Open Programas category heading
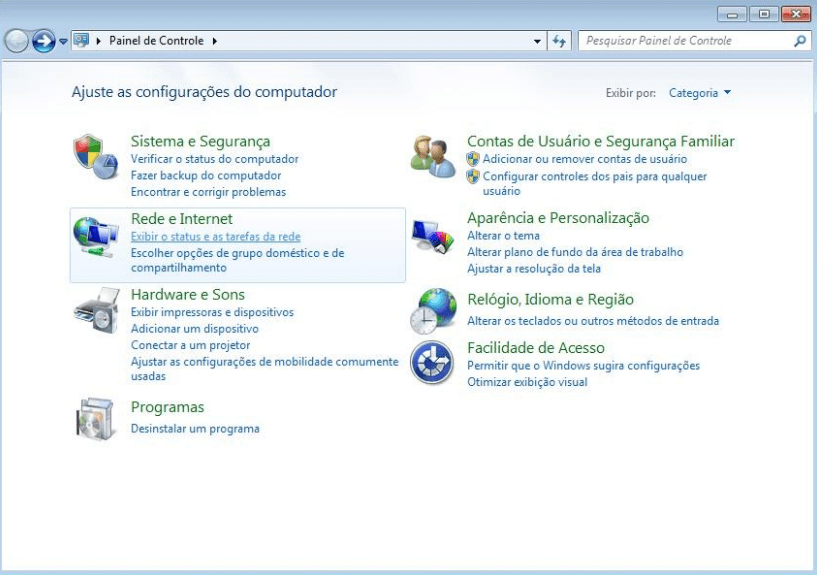Viewport: 817px width, 575px height. (167, 407)
